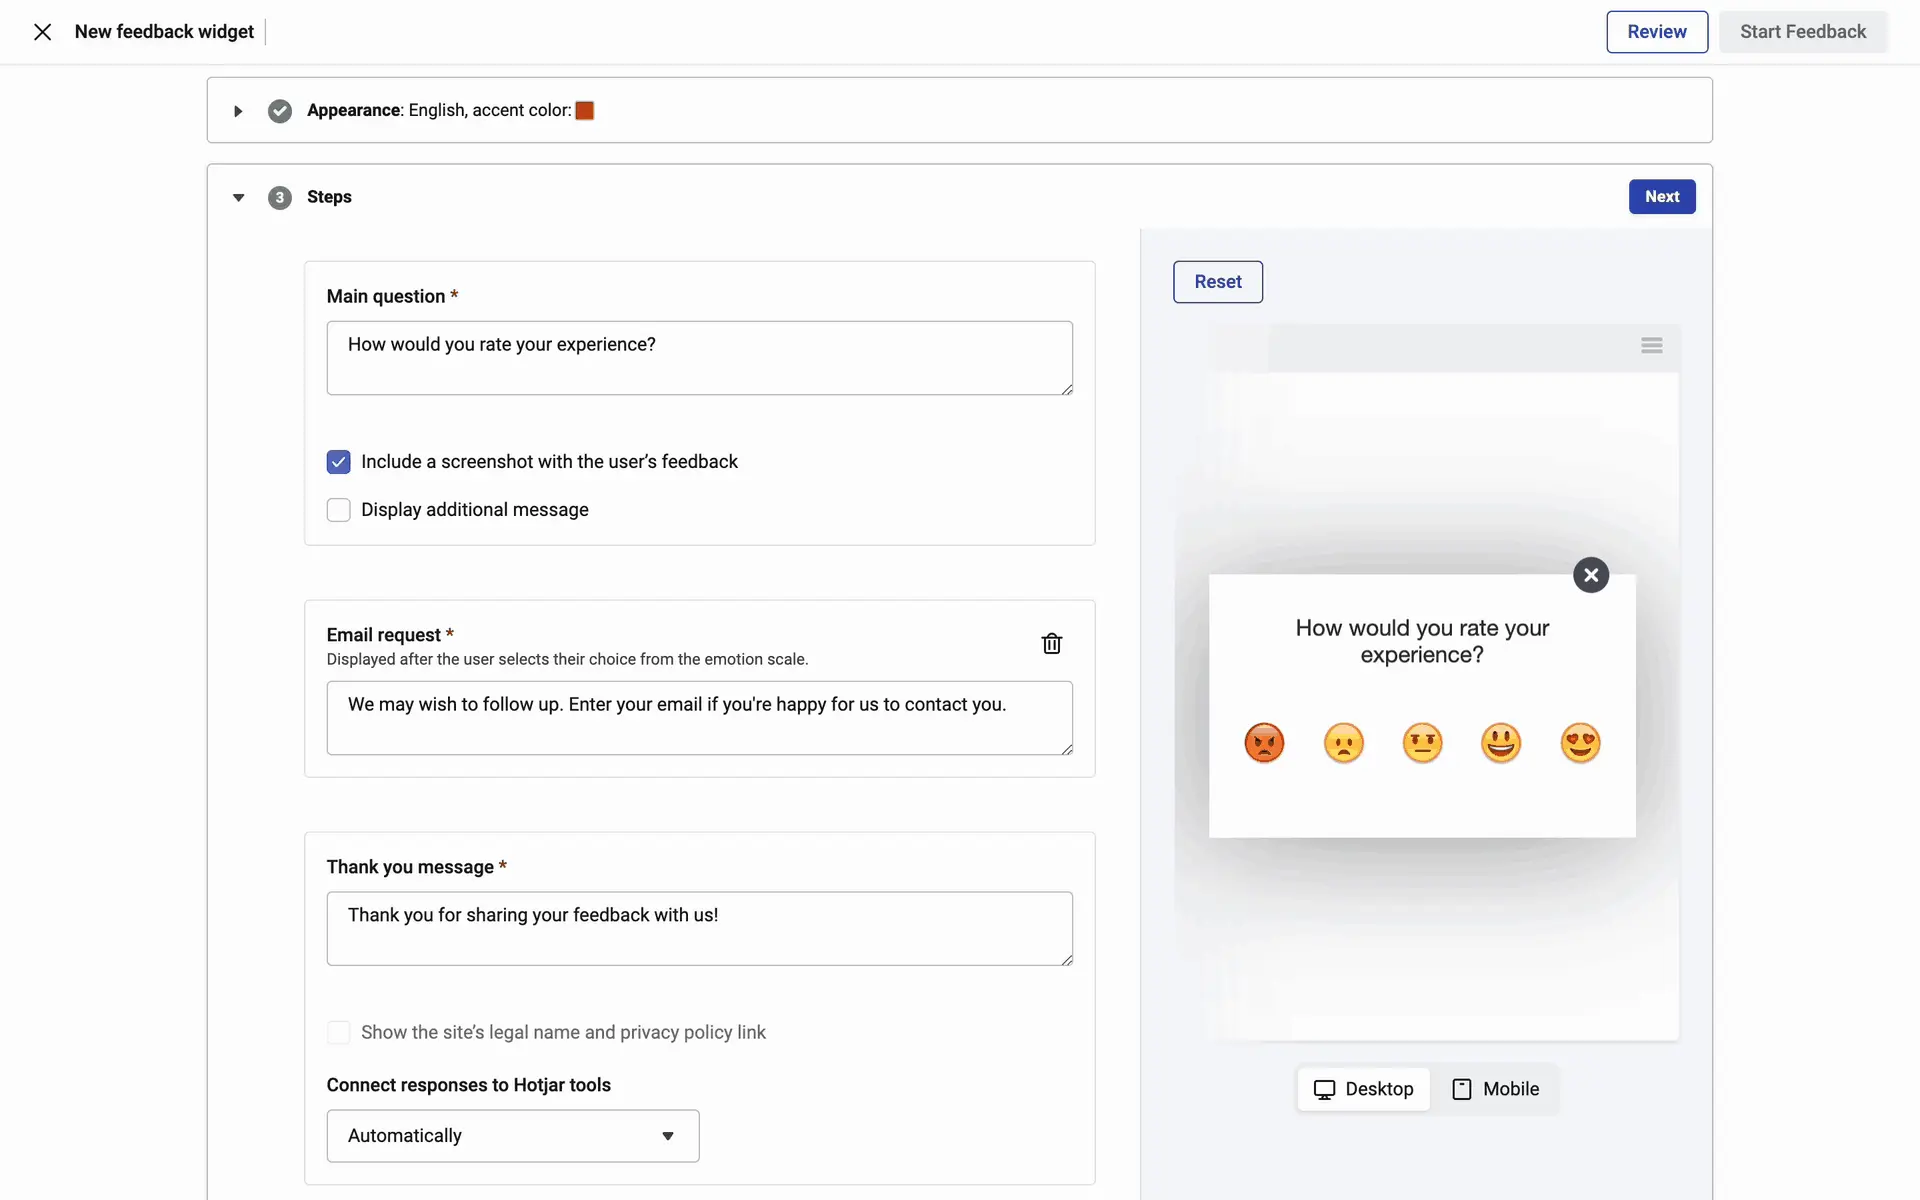The width and height of the screenshot is (1920, 1200).
Task: Enable Display additional message checkbox
Action: (x=339, y=510)
